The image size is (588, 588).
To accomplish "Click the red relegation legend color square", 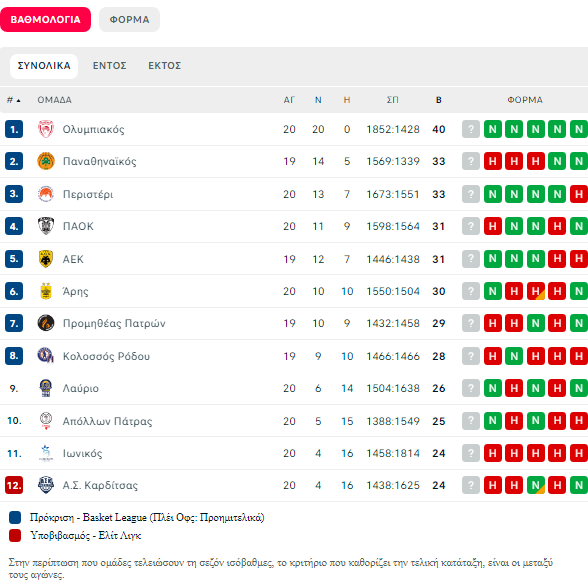I will [15, 536].
